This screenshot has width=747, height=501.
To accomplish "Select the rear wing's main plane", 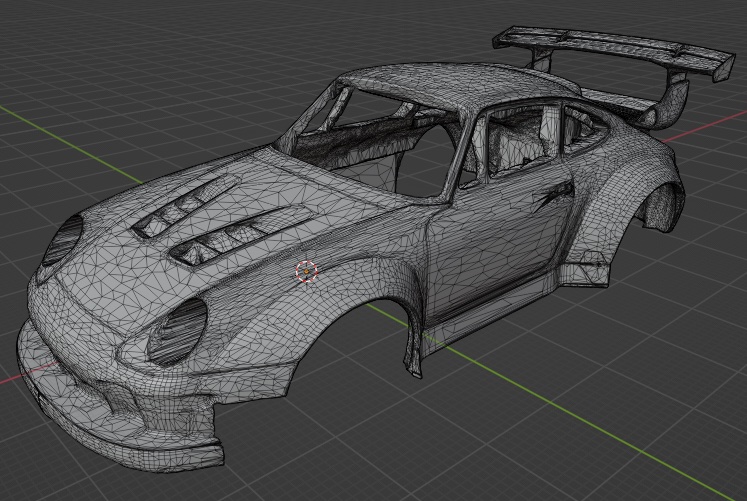I will pyautogui.click(x=598, y=45).
